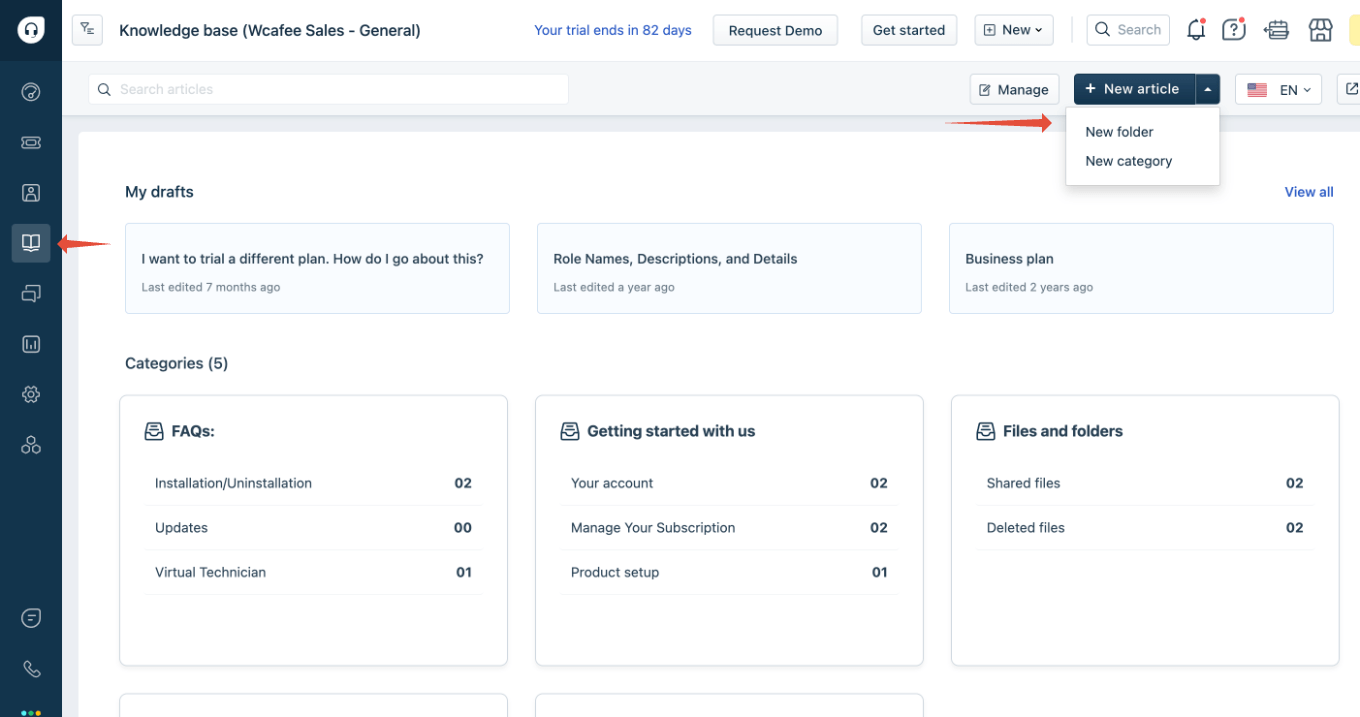Open the EN language dropdown
Image resolution: width=1360 pixels, height=717 pixels.
click(1279, 90)
